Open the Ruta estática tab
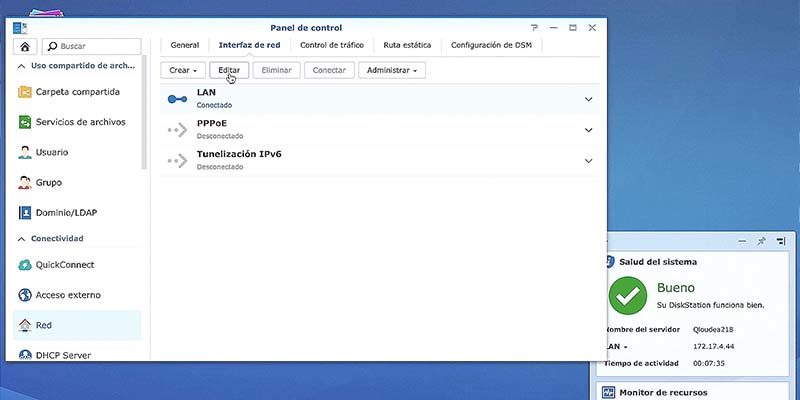Image resolution: width=800 pixels, height=400 pixels. coord(407,45)
